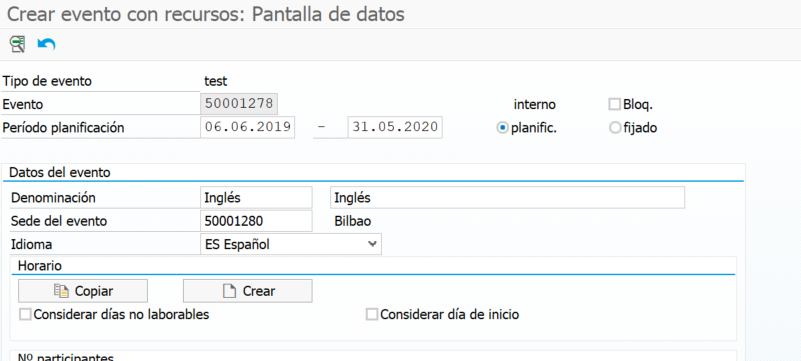Click the end date 31.05.2020 field
Image resolution: width=801 pixels, height=361 pixels.
tap(395, 127)
